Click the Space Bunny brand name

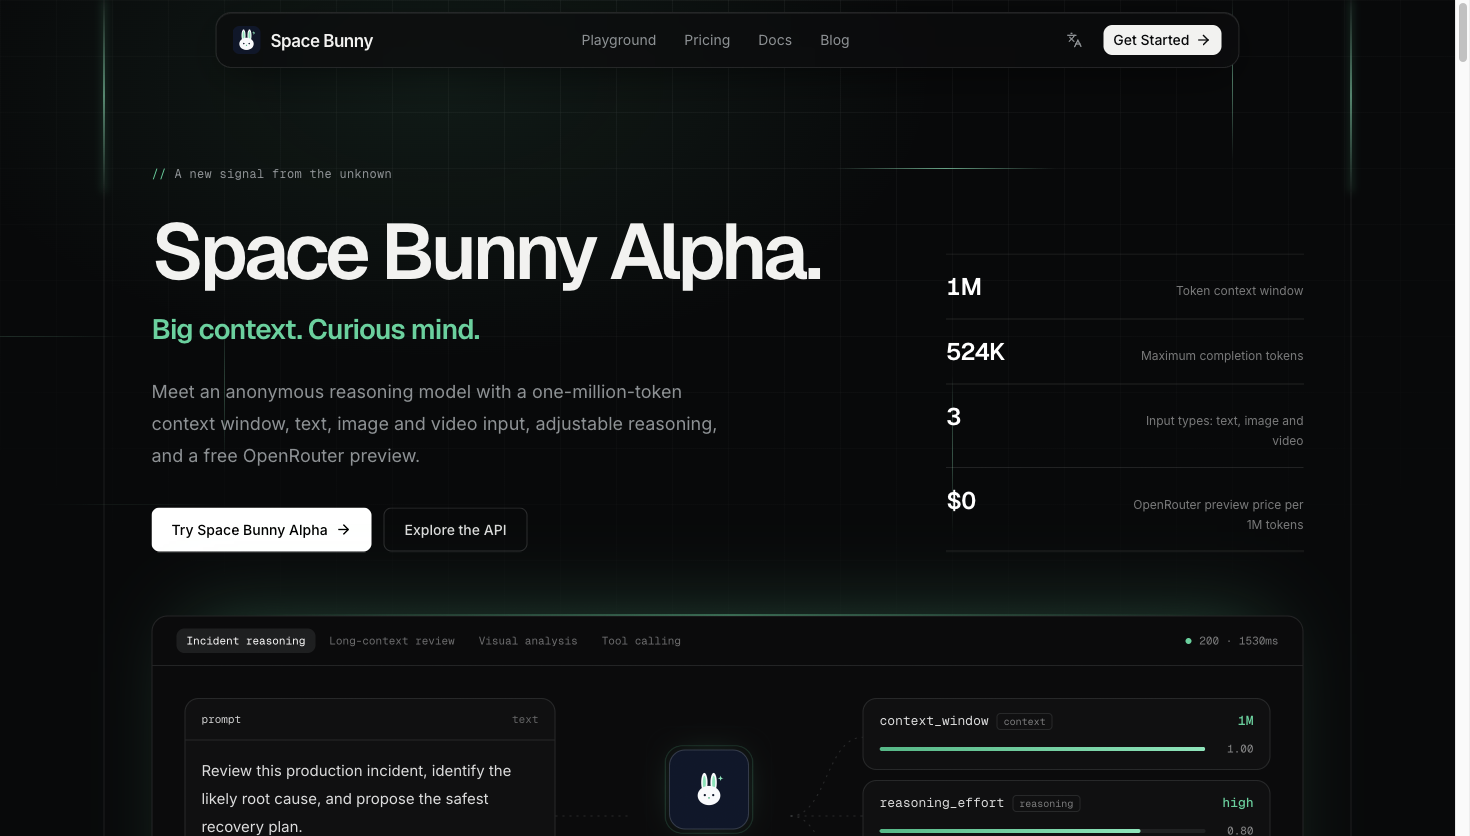click(x=322, y=41)
